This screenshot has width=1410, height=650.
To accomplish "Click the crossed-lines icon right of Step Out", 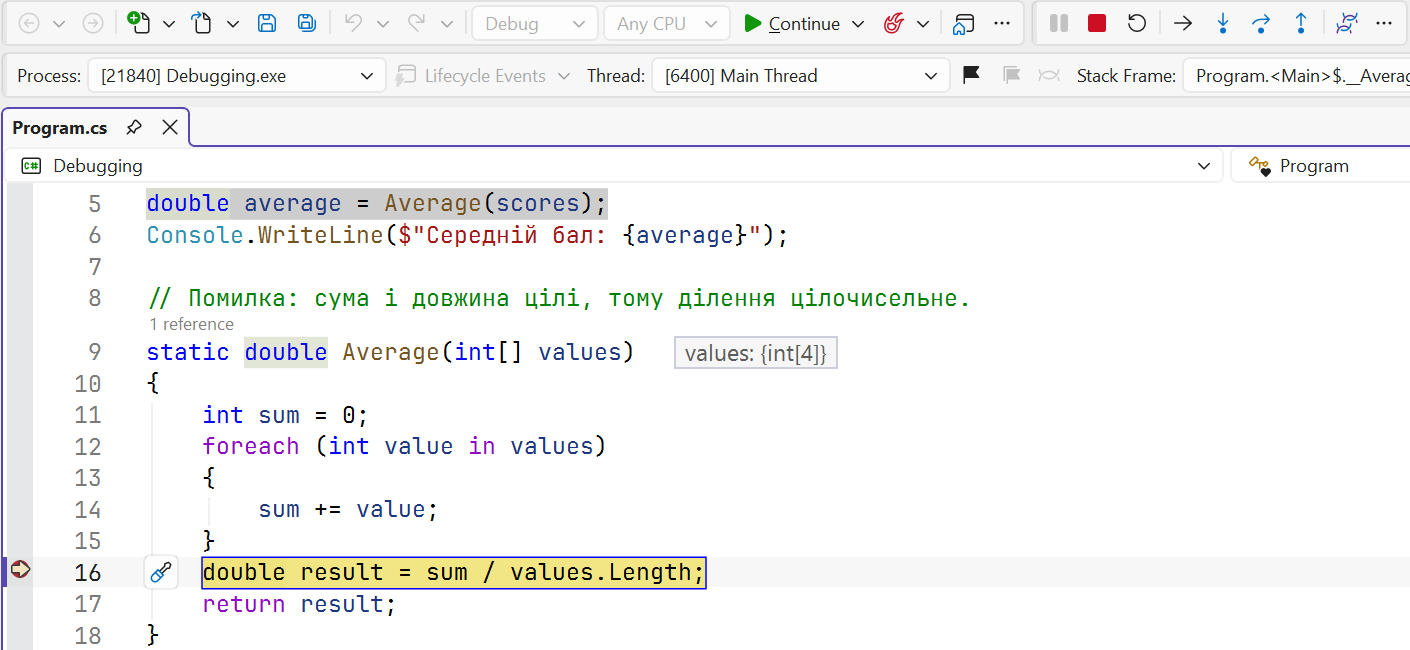I will point(1346,23).
